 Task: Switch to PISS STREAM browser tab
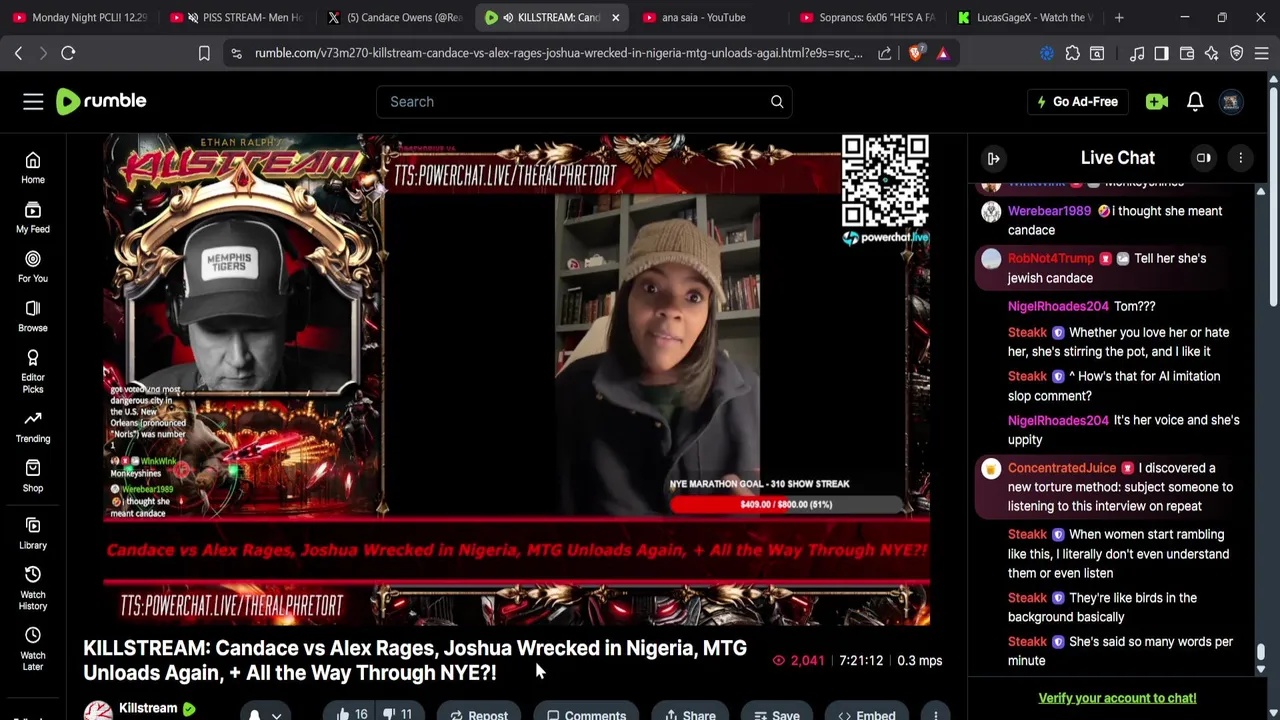(x=237, y=17)
